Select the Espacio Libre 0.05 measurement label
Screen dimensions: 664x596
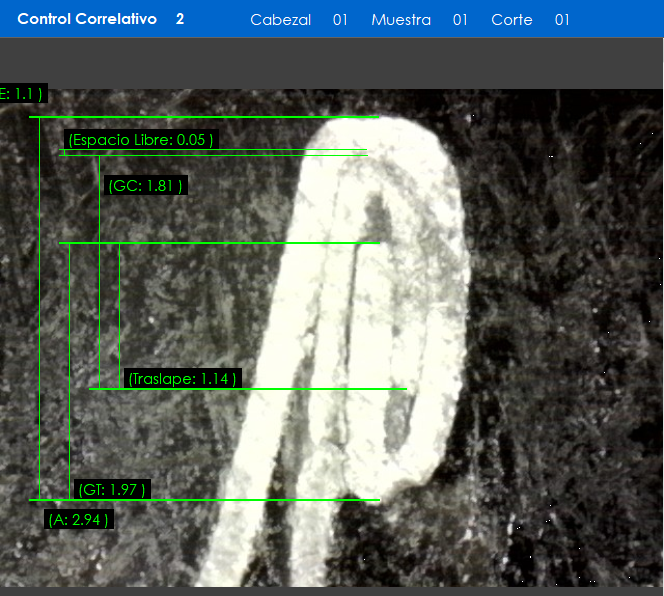click(141, 140)
